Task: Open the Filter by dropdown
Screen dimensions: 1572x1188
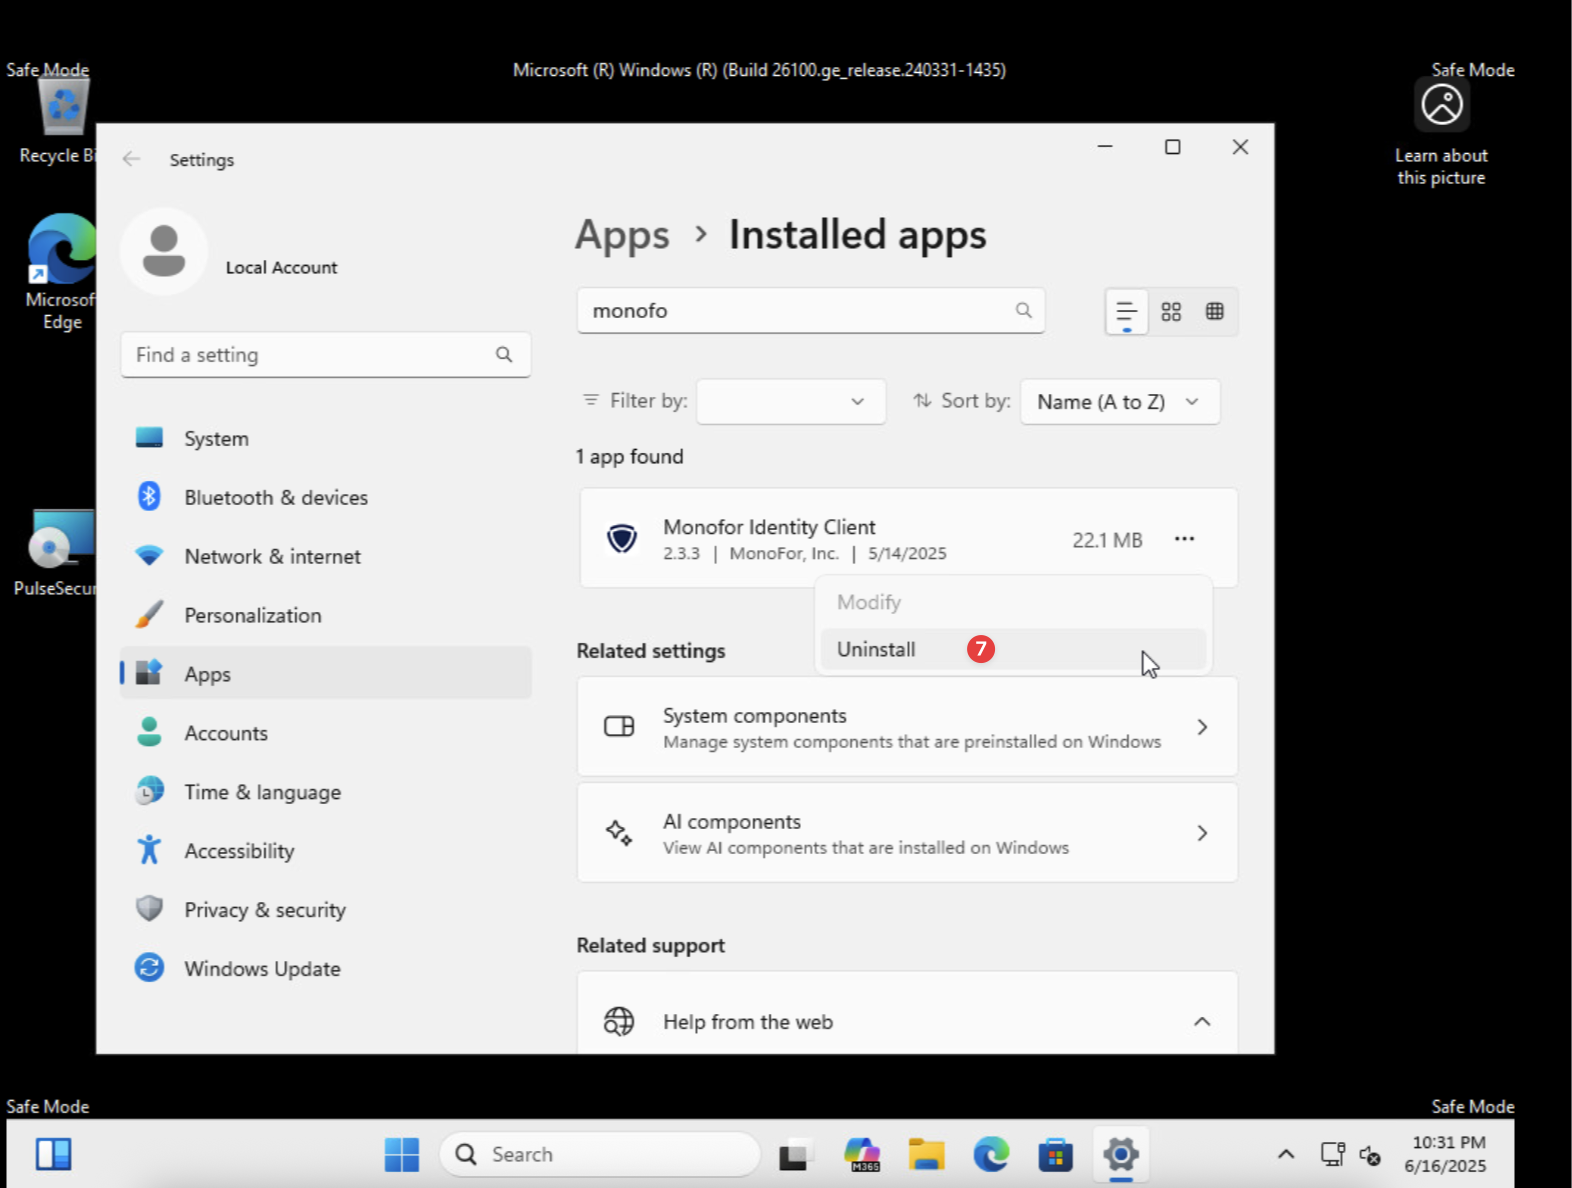Action: 790,402
